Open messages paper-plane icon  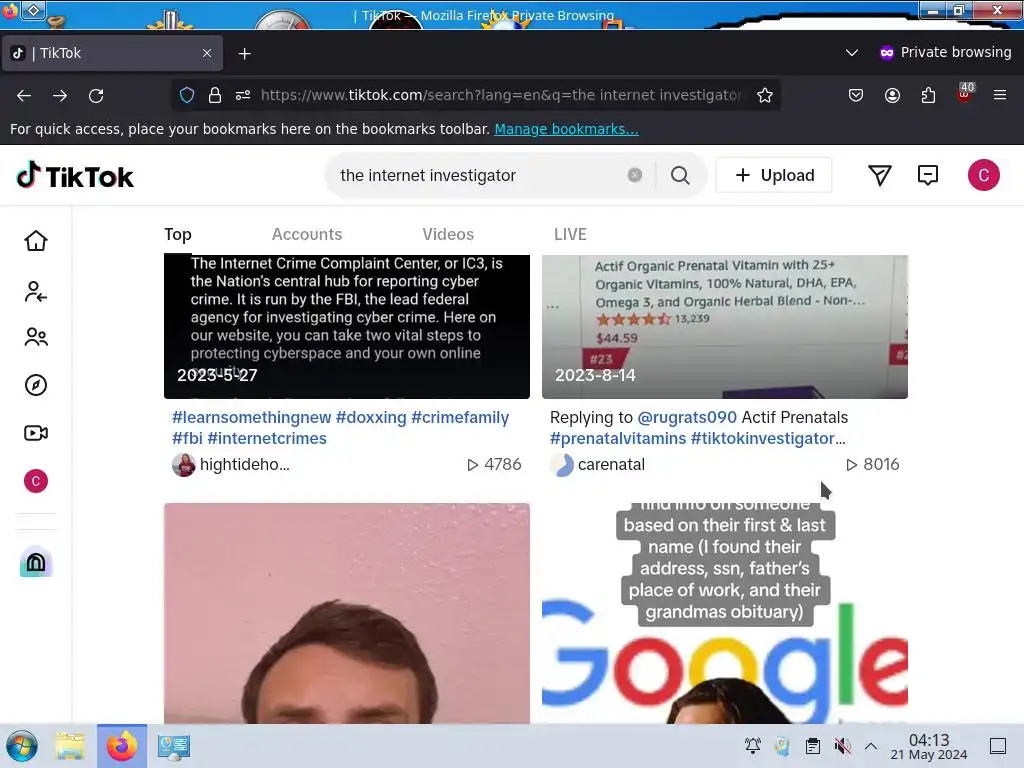coord(880,175)
